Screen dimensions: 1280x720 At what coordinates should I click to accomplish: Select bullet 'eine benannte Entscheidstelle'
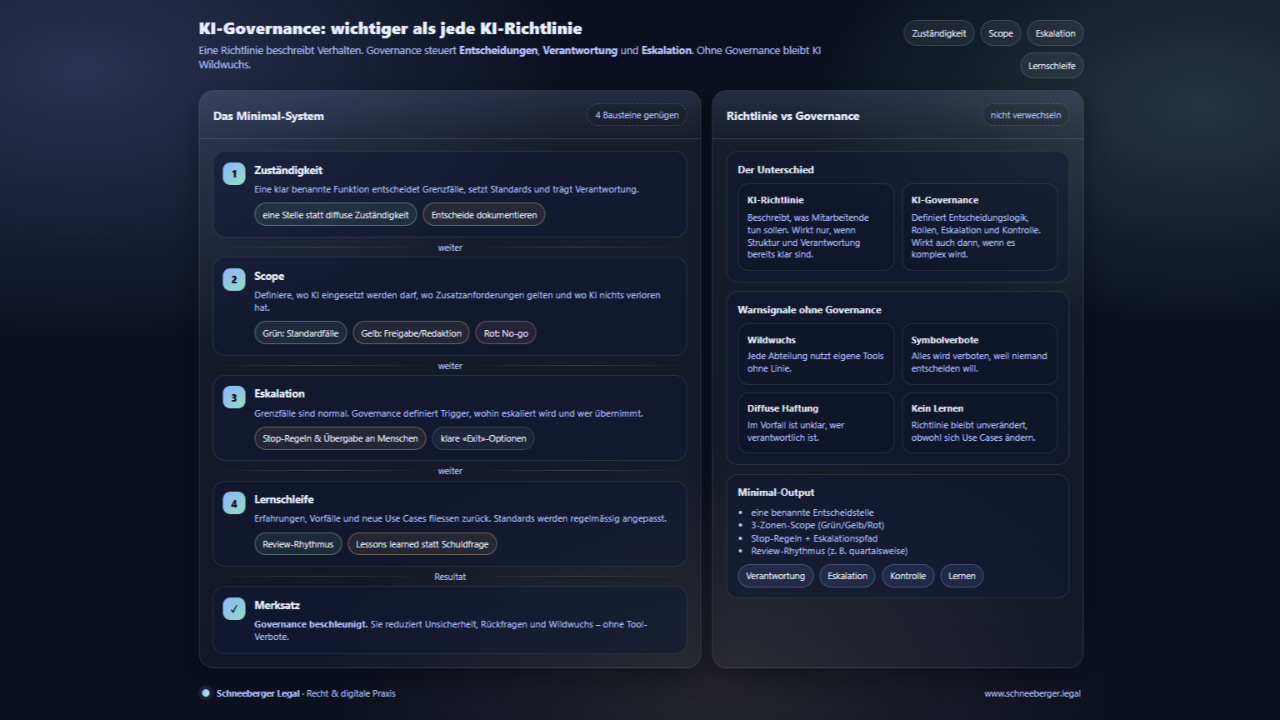(x=812, y=513)
